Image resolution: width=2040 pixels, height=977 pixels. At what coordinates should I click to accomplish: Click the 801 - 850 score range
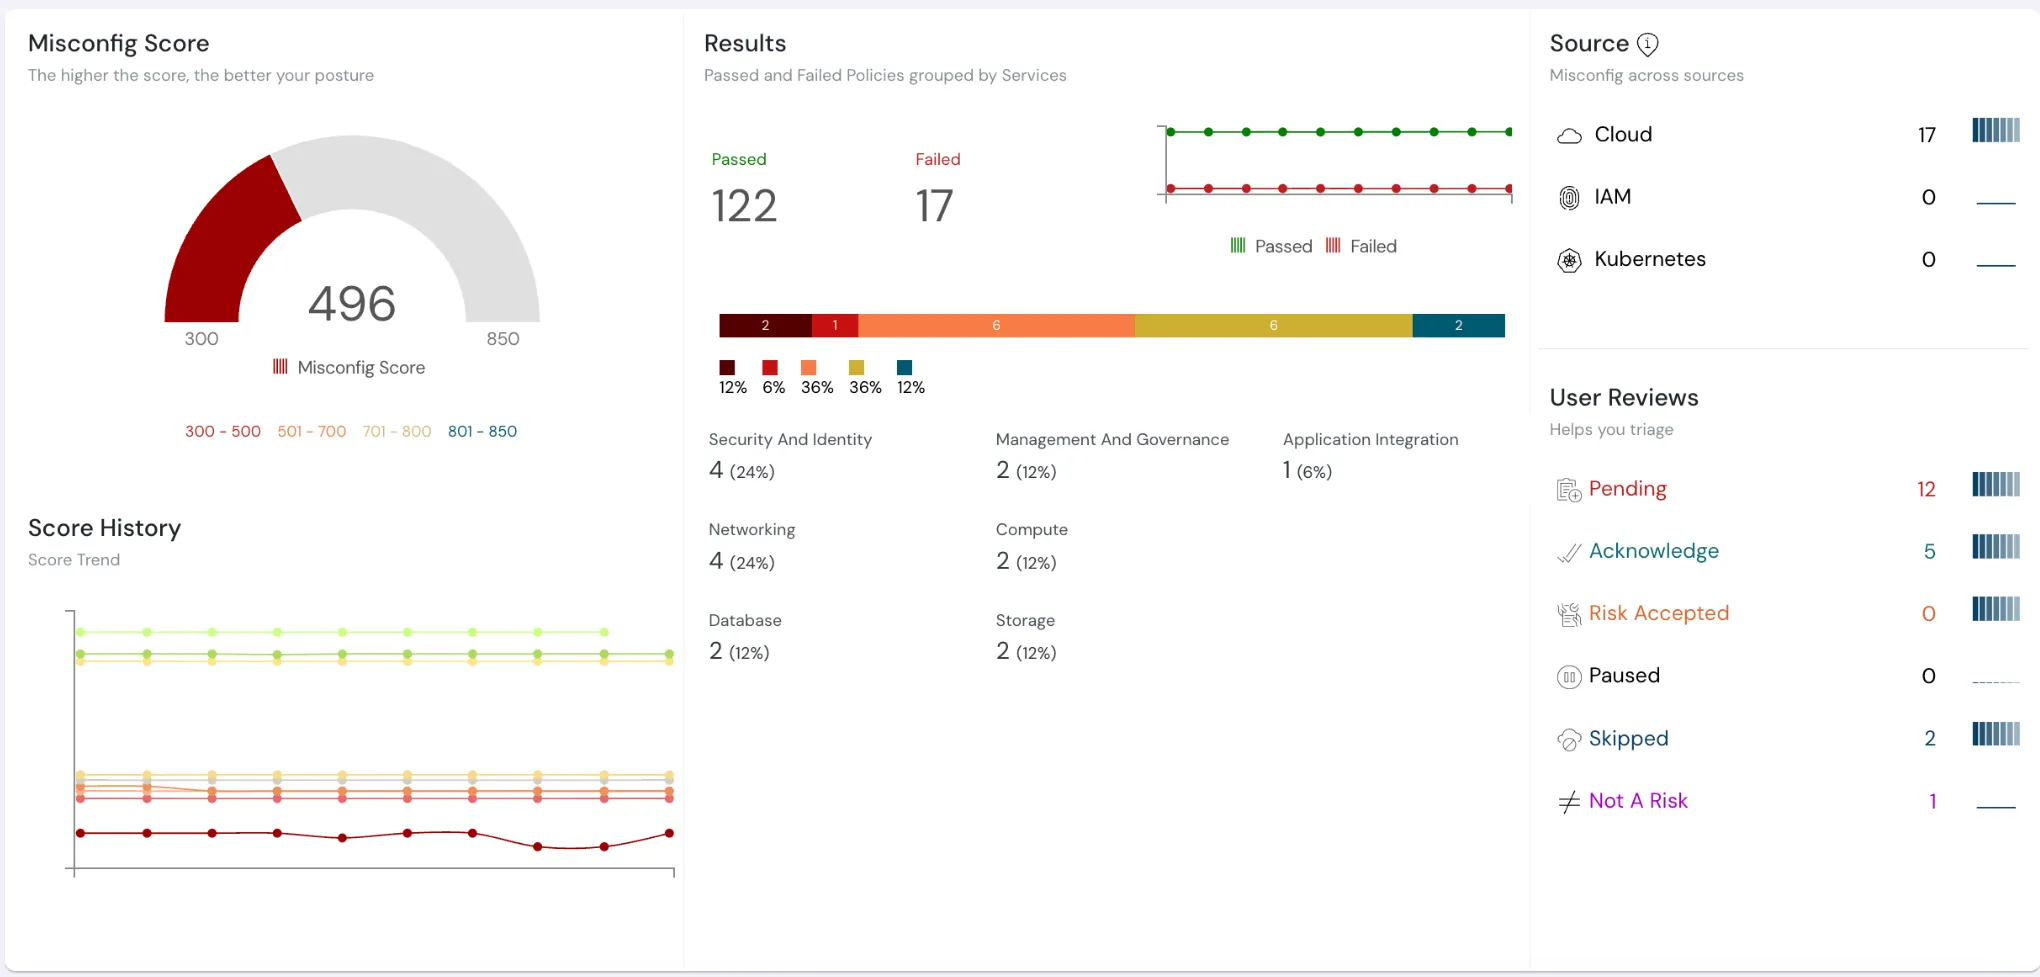482,432
